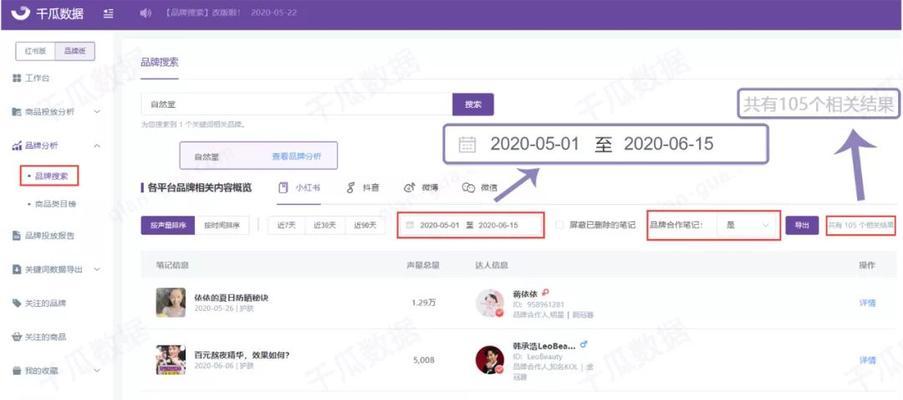Click the speaker announcement icon
Screen dimensions: 903x400
click(145, 13)
